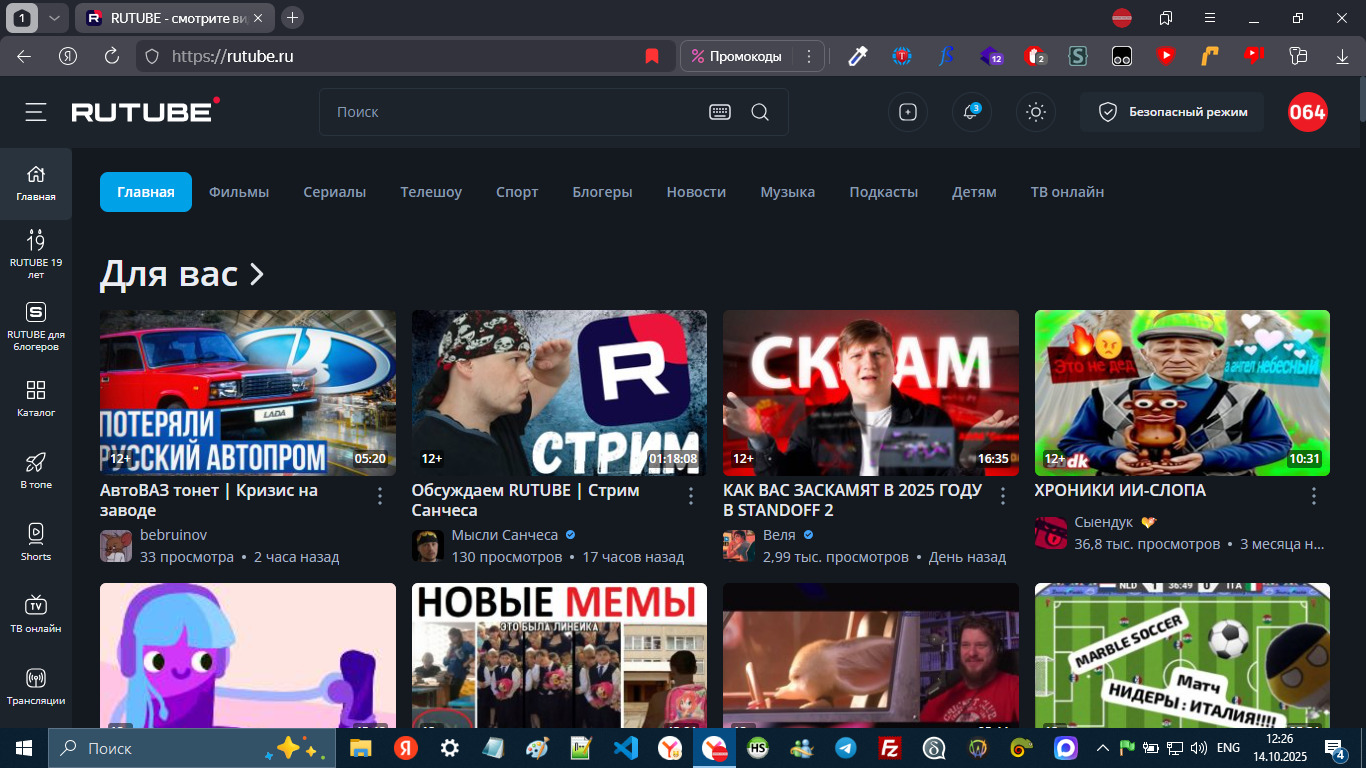The height and width of the screenshot is (768, 1366).
Task: Open В топе in the sidebar
Action: (36, 469)
